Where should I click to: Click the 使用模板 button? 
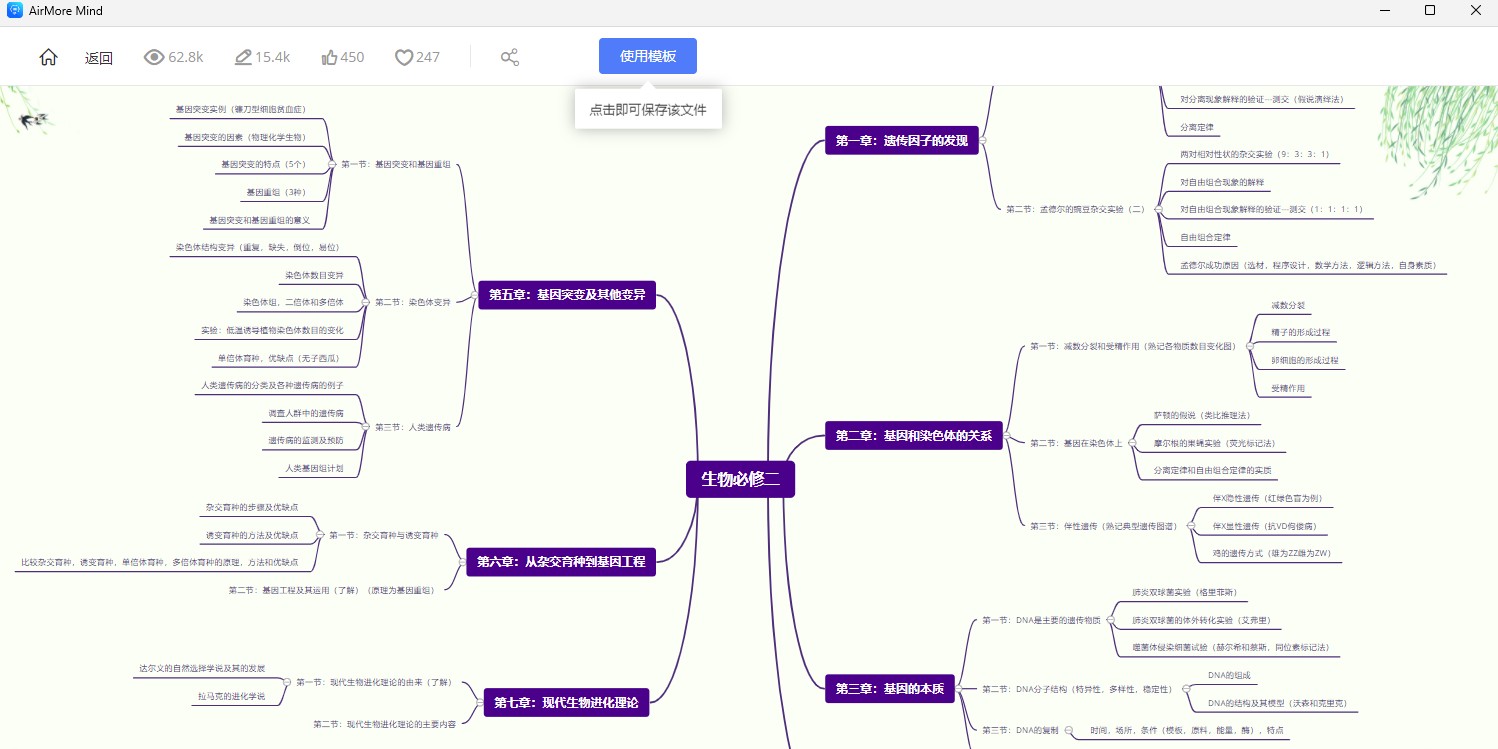(648, 56)
